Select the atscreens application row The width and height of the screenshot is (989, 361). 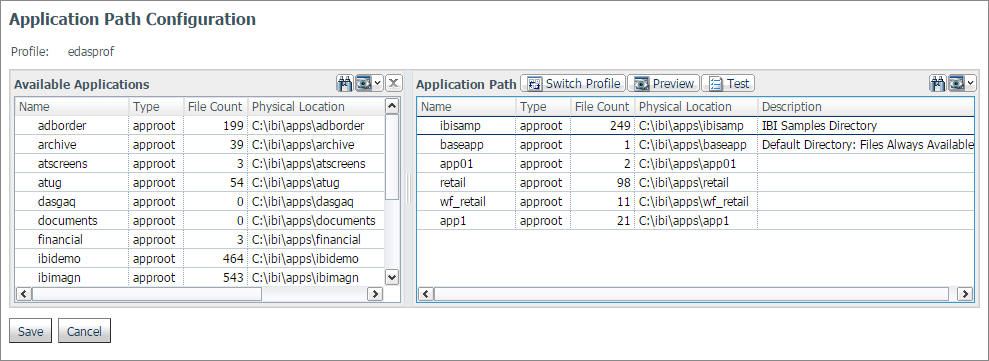point(199,163)
